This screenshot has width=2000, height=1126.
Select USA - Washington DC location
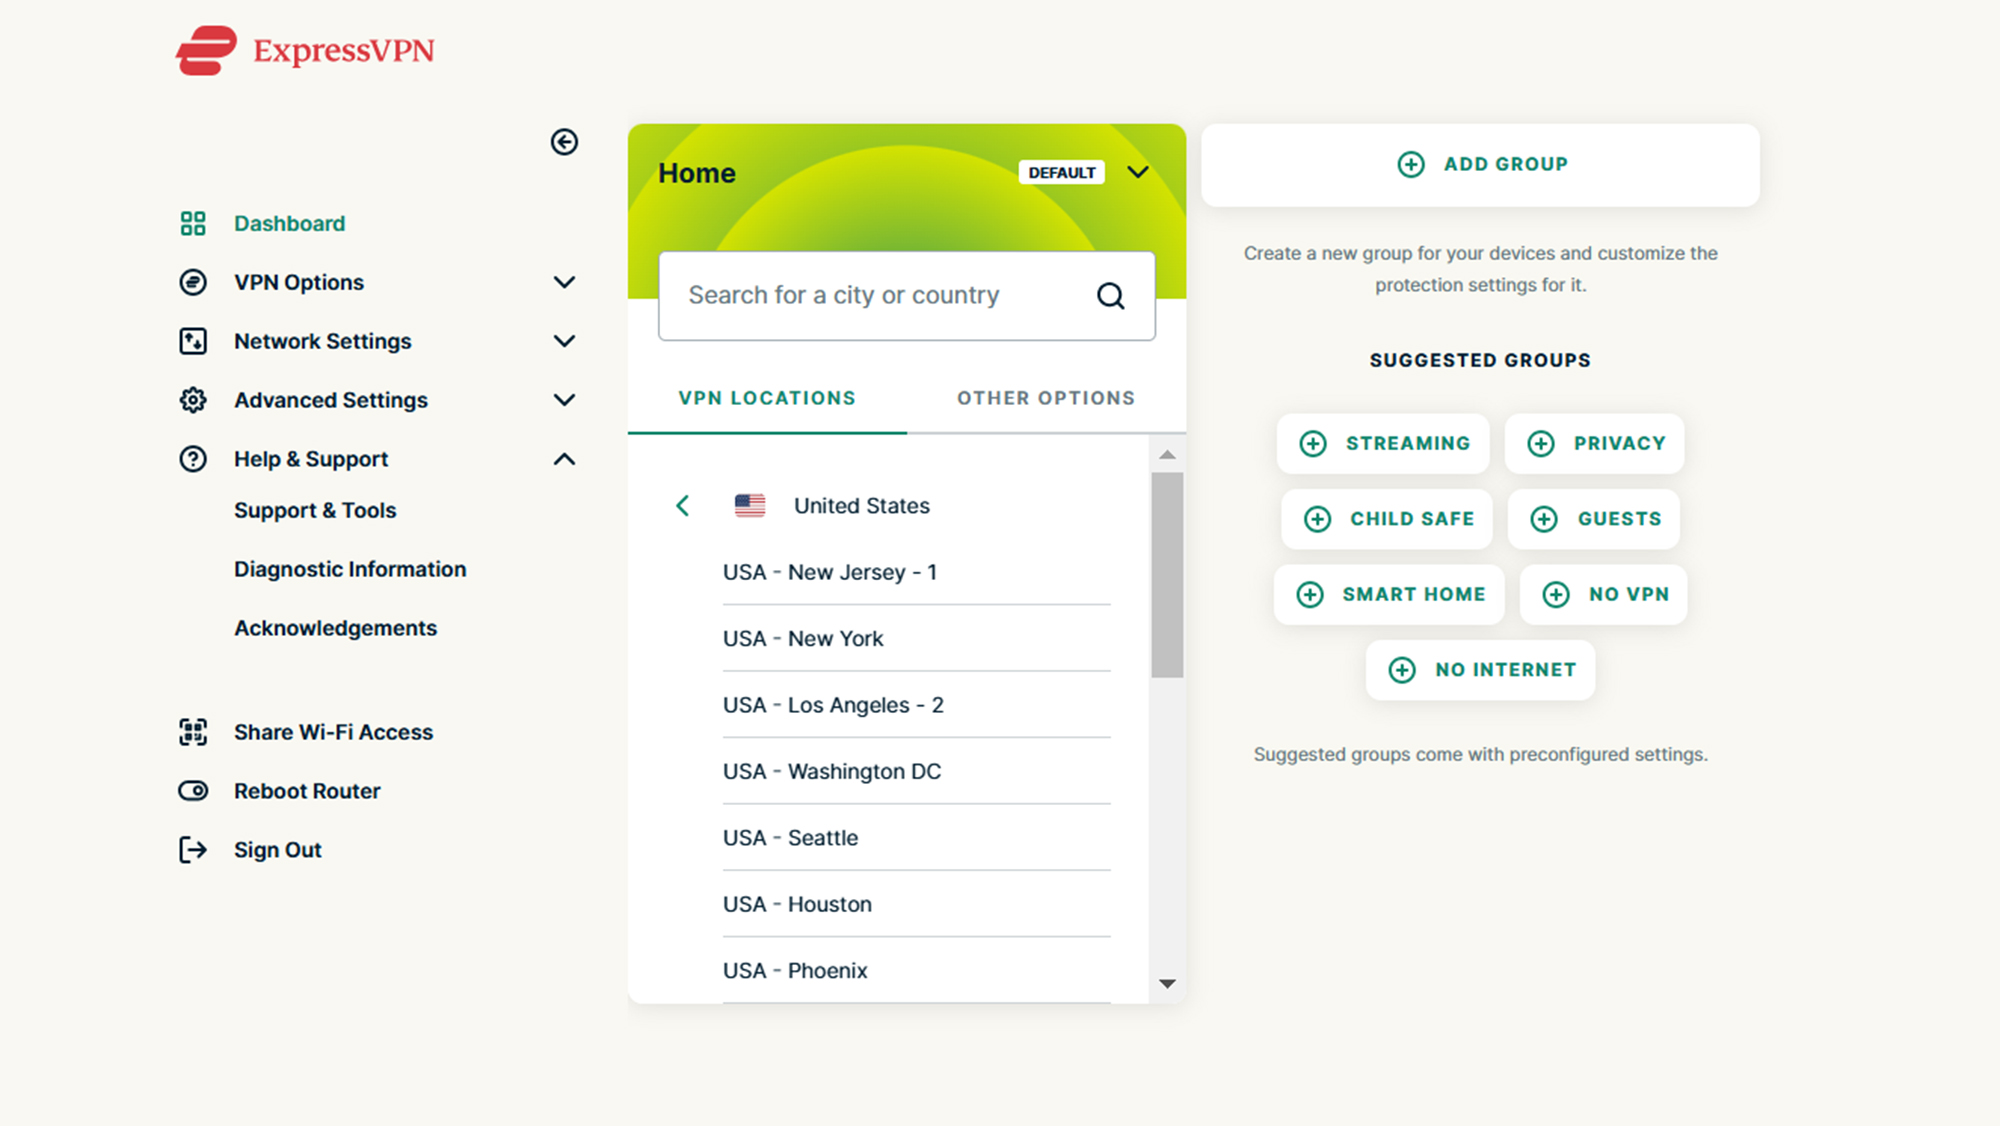(917, 771)
